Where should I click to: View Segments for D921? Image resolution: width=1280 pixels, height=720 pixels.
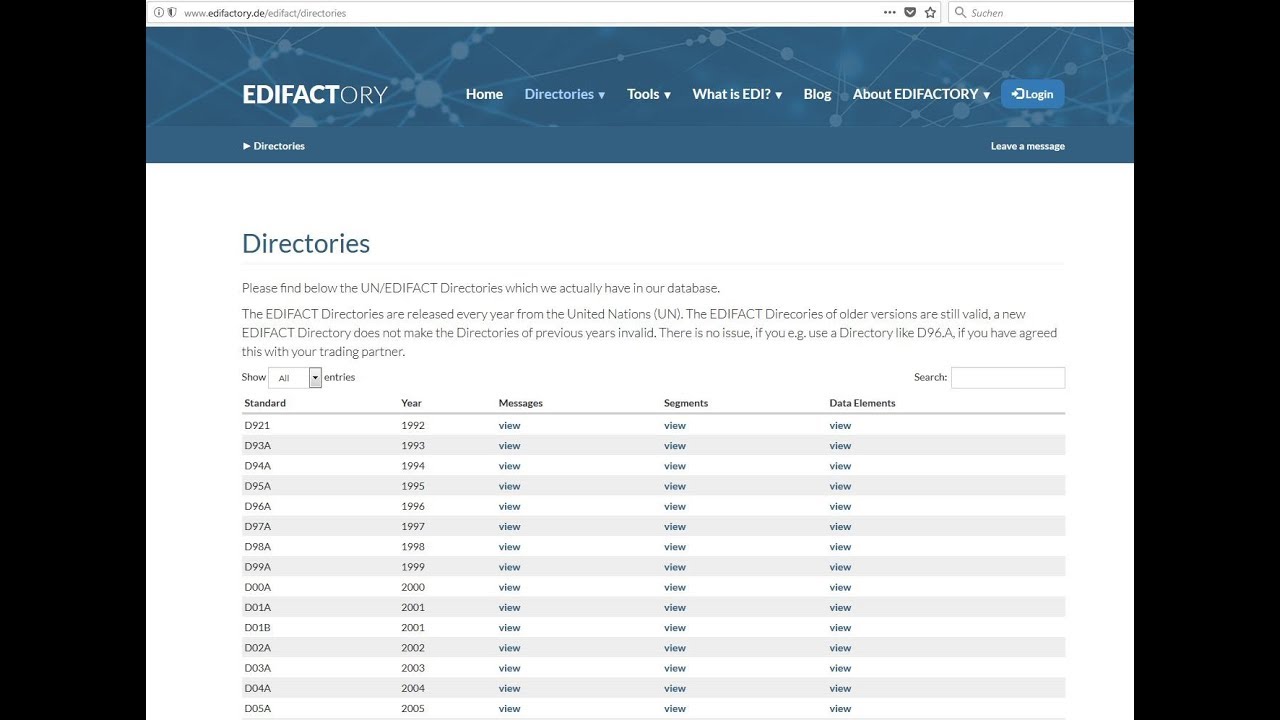coord(675,425)
